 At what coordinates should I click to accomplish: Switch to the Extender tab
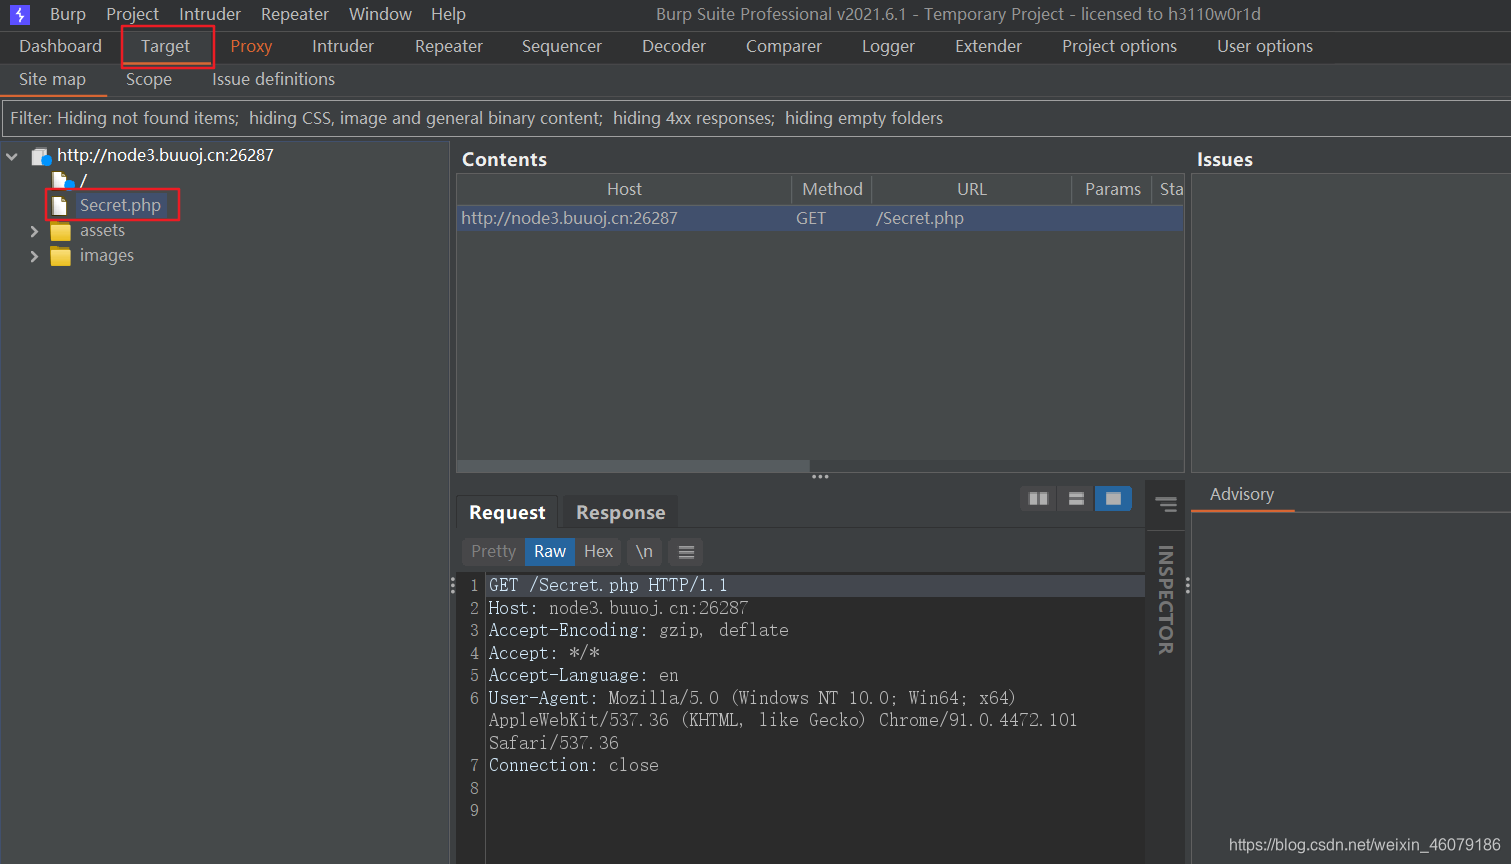pos(988,46)
